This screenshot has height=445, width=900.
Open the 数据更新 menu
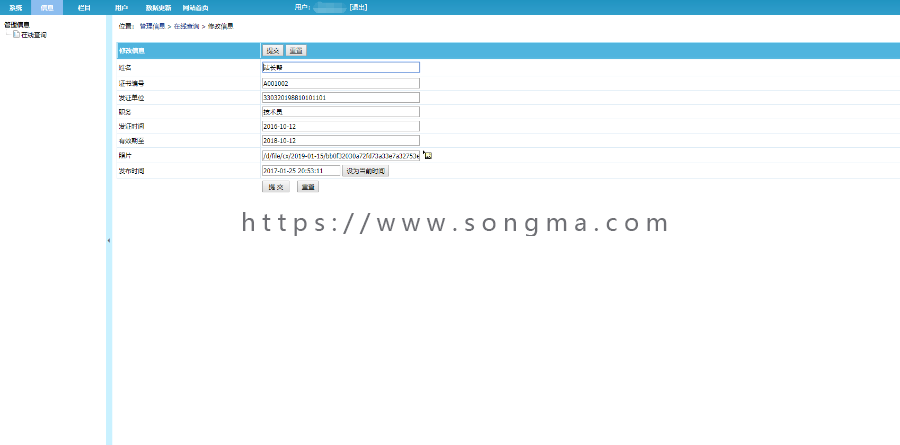click(x=158, y=7)
